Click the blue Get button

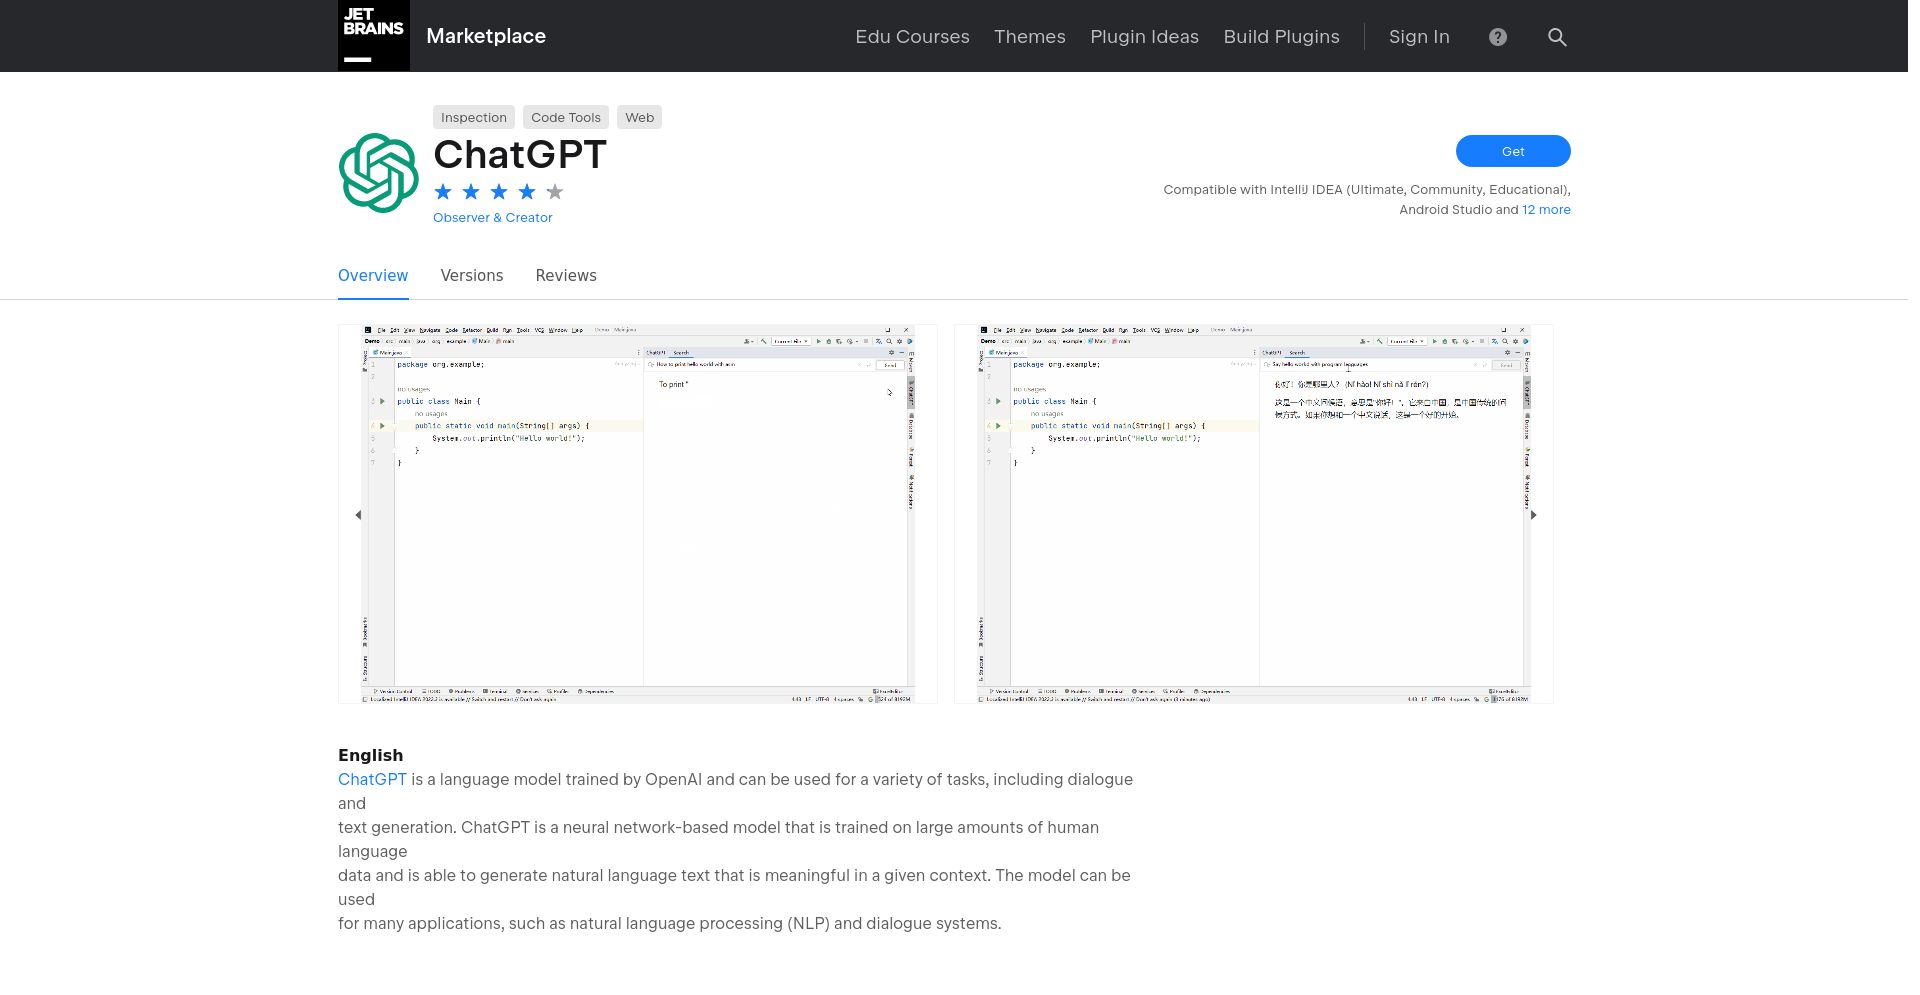tap(1513, 151)
